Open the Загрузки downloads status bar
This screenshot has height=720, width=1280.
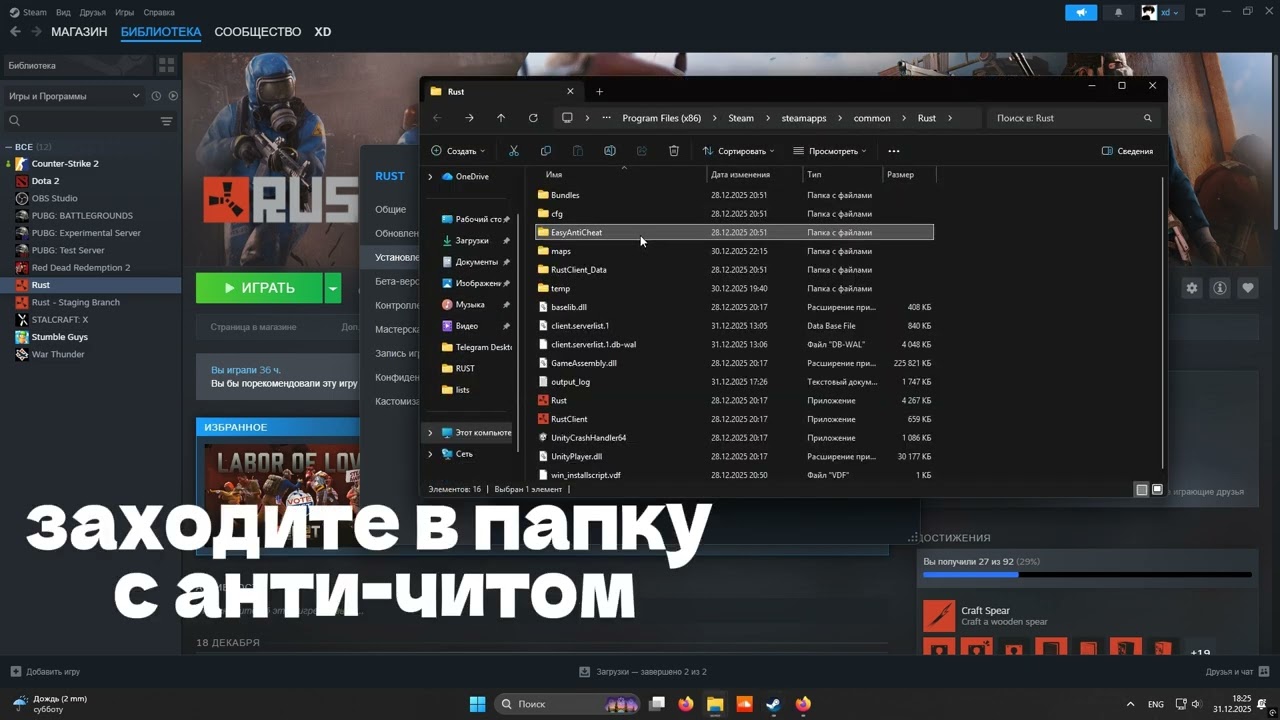click(x=643, y=672)
